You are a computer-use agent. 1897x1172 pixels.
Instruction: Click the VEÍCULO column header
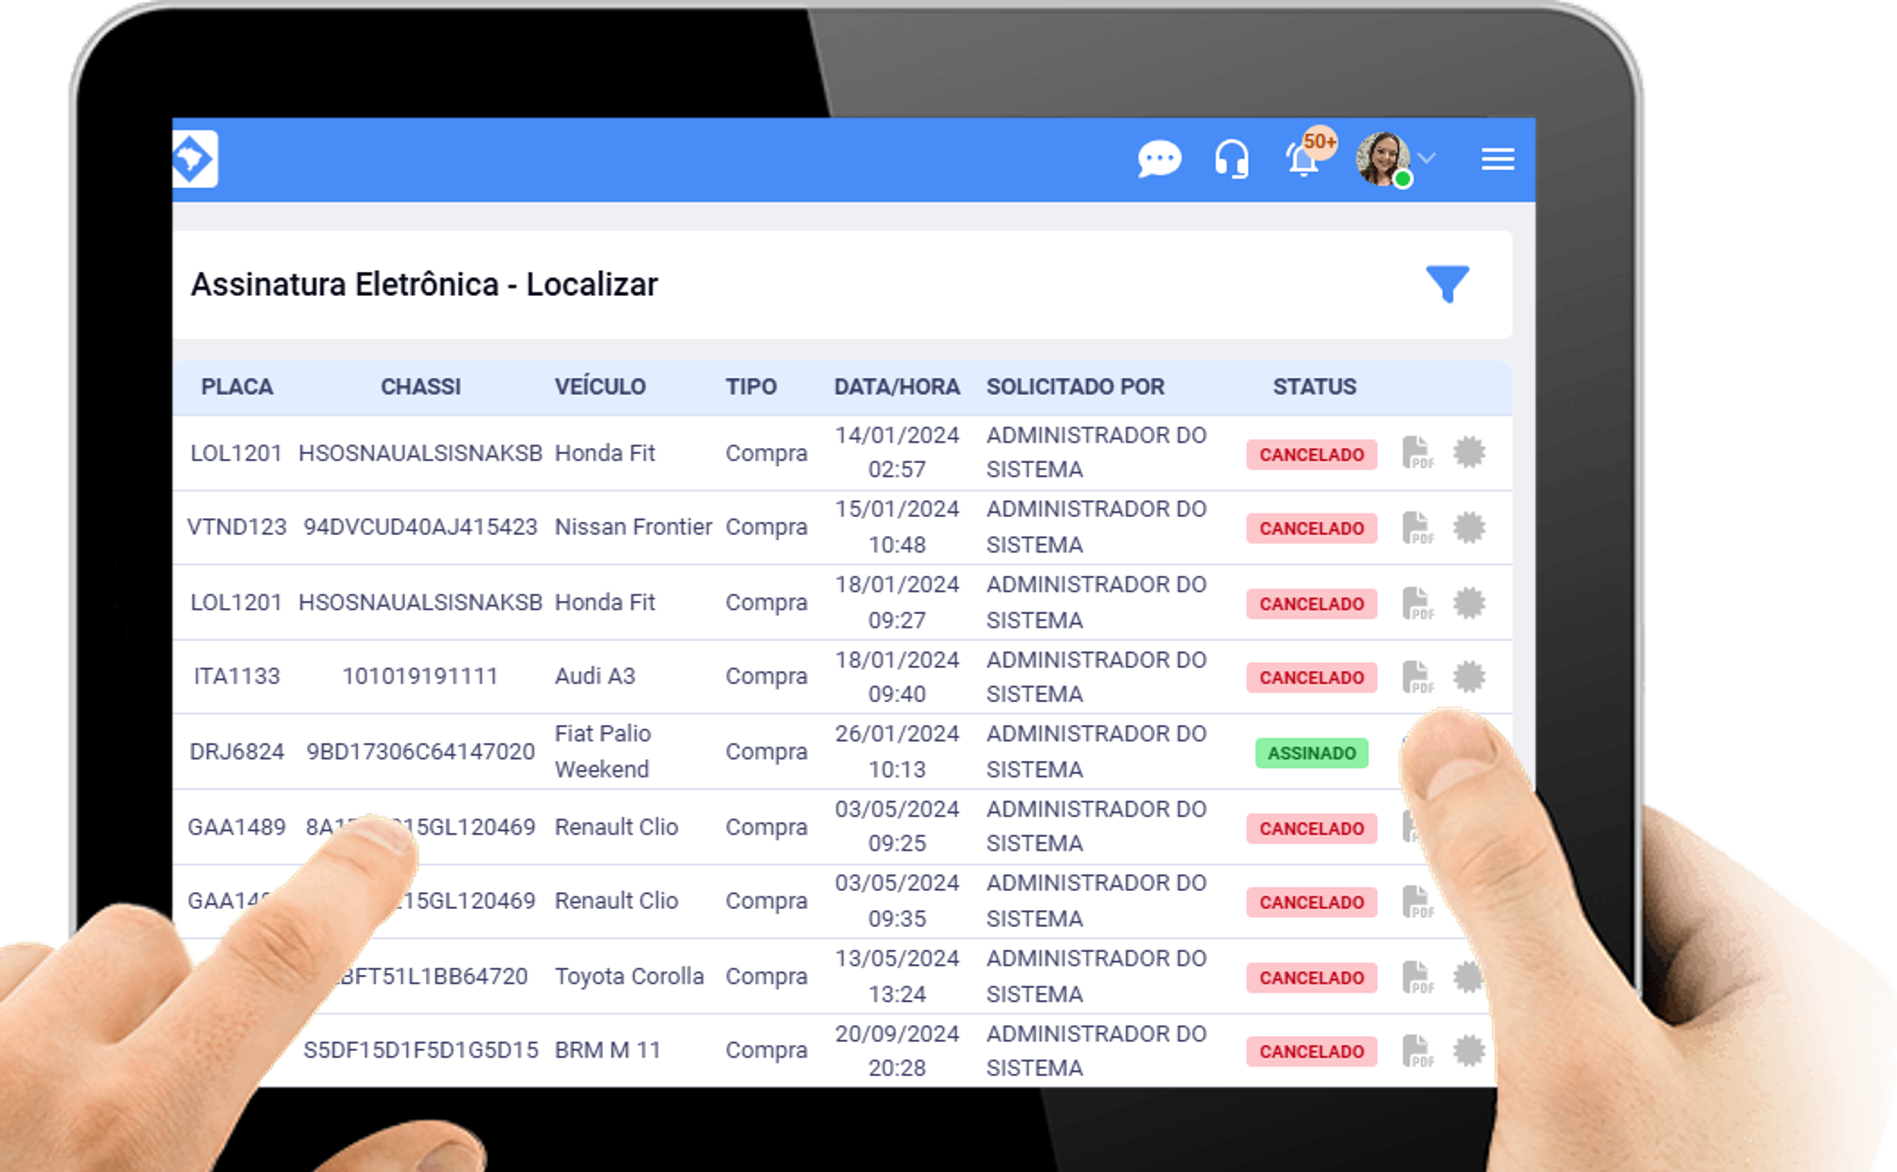coord(600,387)
